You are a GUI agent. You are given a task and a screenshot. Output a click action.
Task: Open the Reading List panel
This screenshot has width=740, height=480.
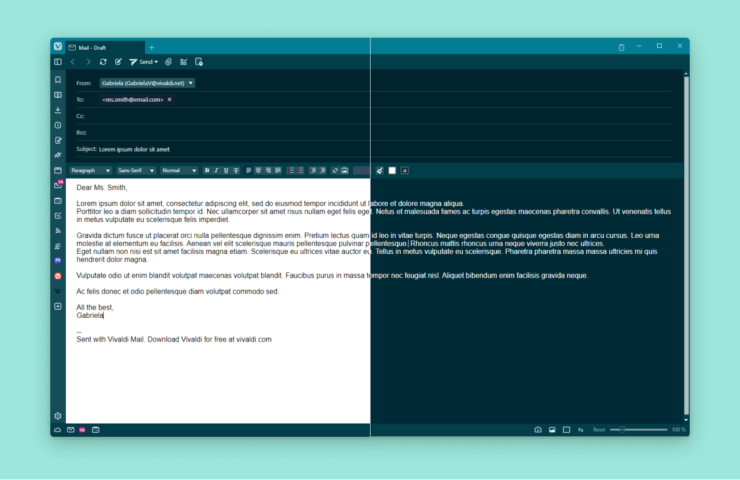coord(58,95)
